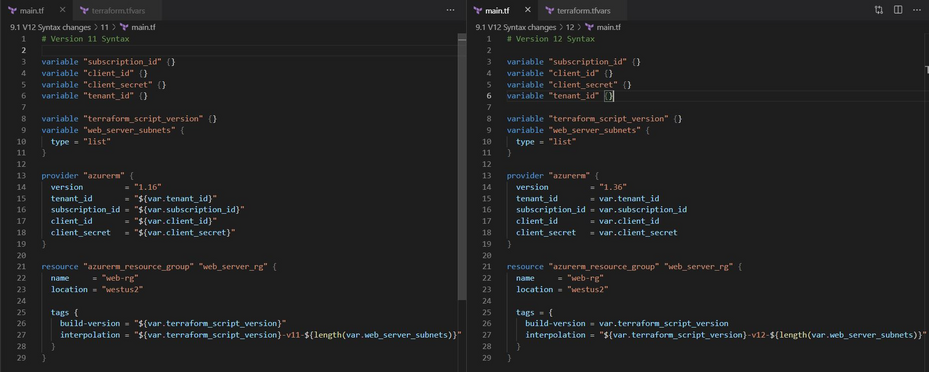Click 'tags {' line in Version 11 file
Image resolution: width=929 pixels, height=372 pixels.
click(65, 312)
